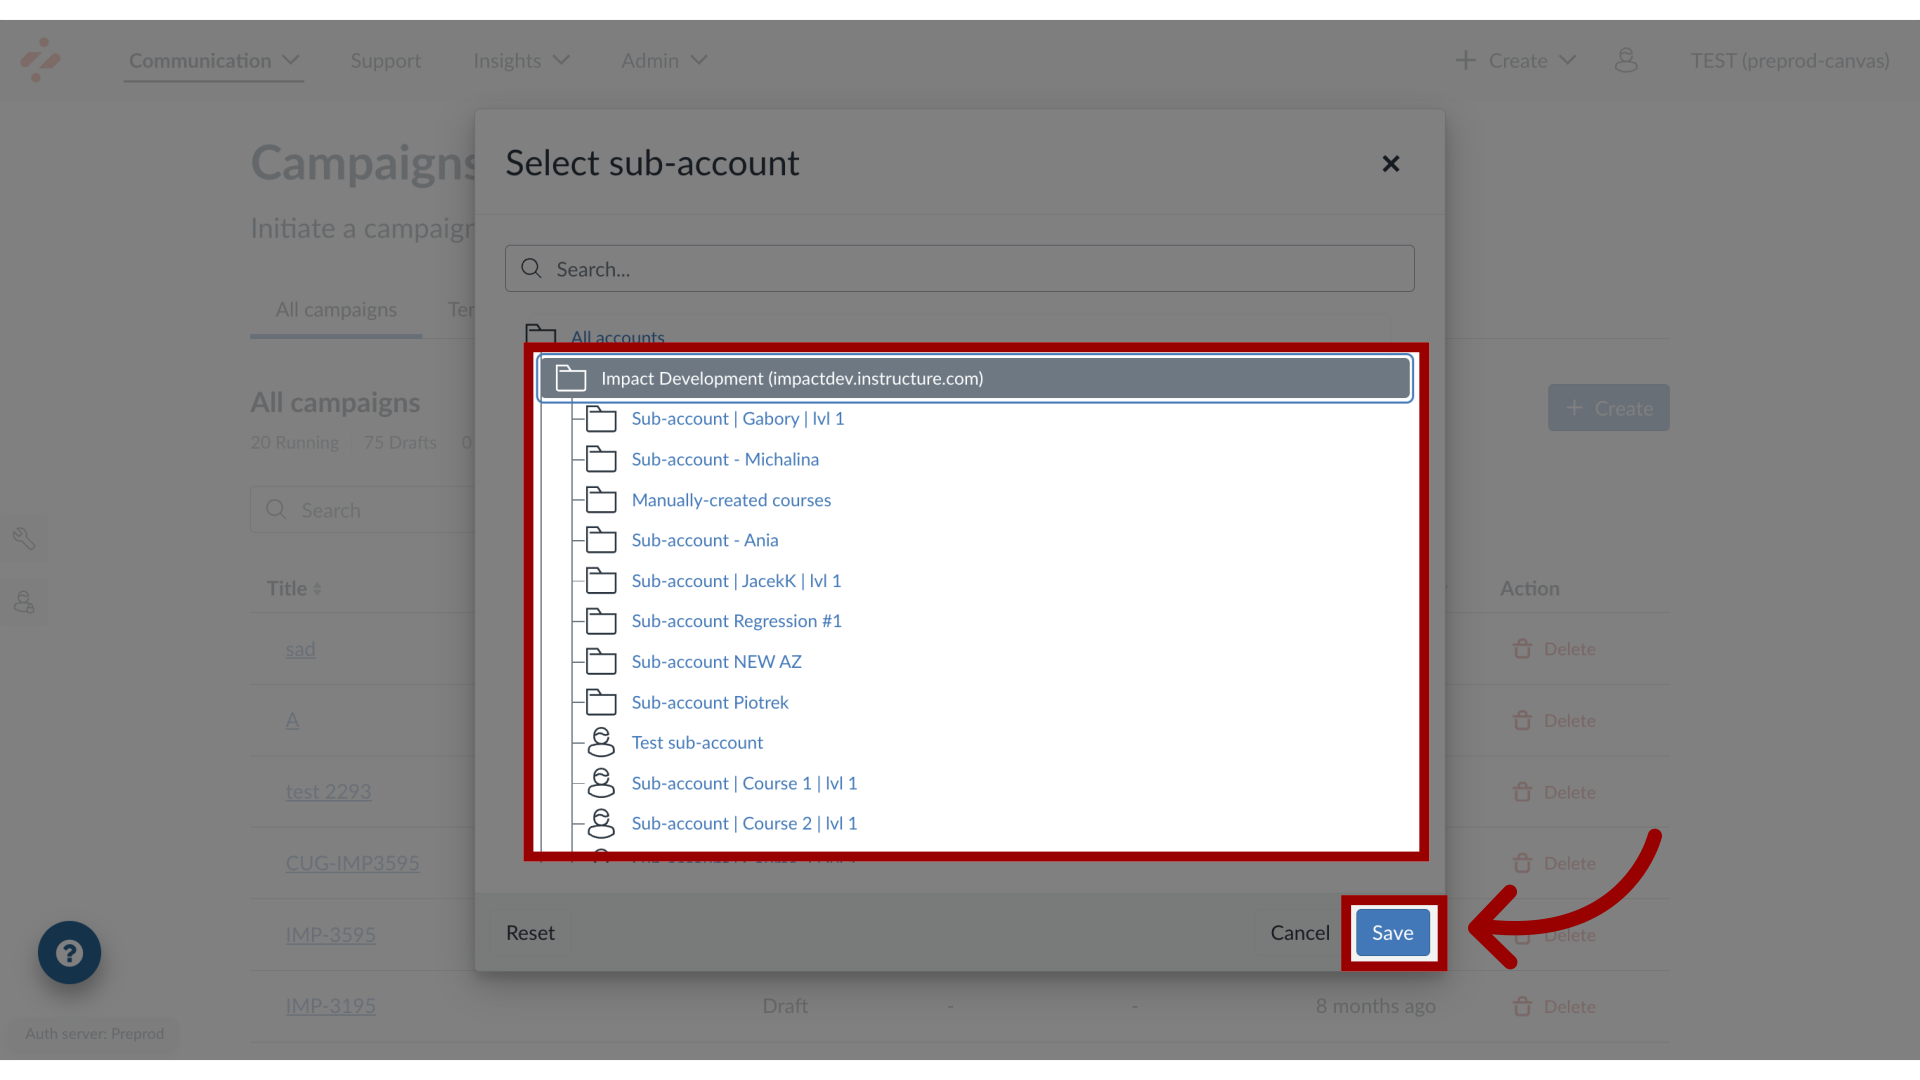The width and height of the screenshot is (1920, 1080).
Task: Close the Select sub-account dialog
Action: tap(1390, 163)
